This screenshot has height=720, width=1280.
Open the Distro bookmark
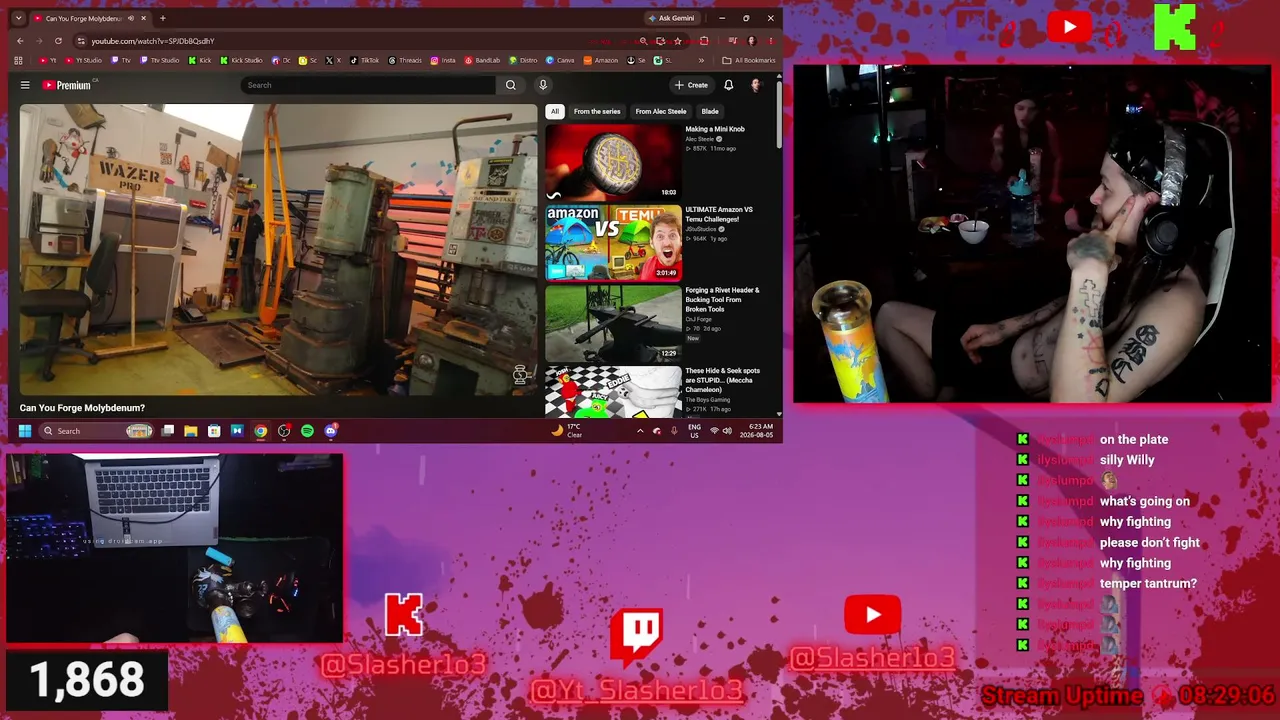pos(524,60)
